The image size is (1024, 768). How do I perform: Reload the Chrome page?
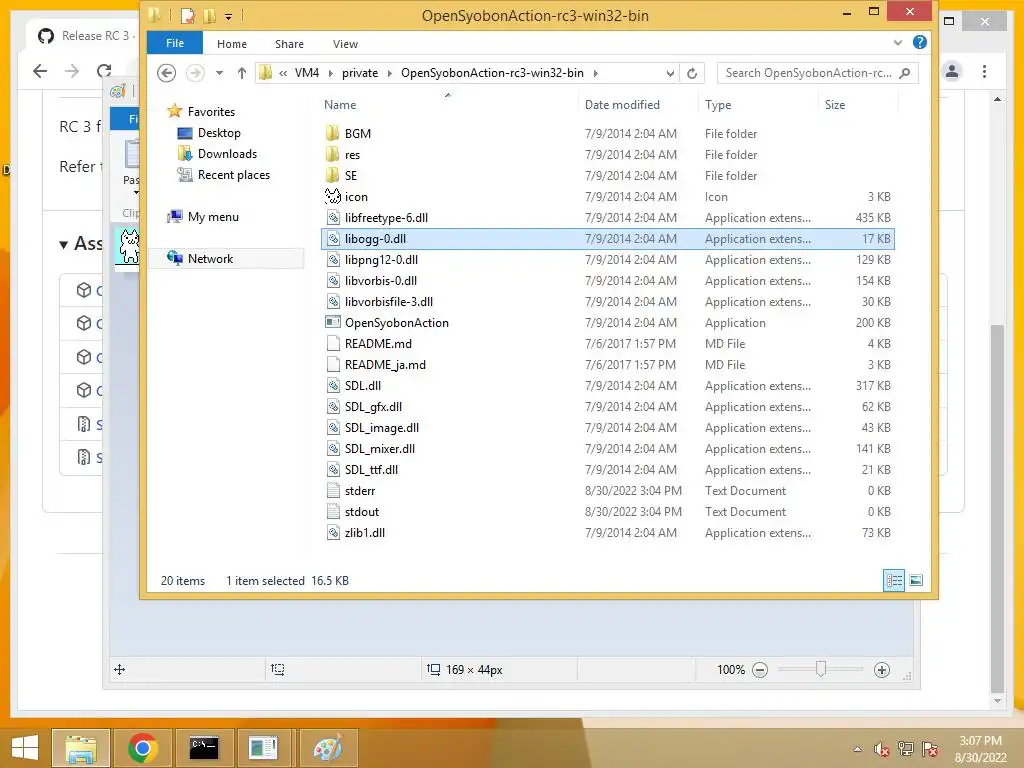[104, 71]
